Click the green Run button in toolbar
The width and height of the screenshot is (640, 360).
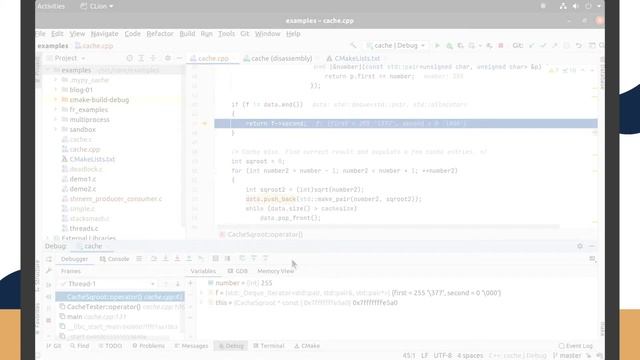click(x=437, y=45)
